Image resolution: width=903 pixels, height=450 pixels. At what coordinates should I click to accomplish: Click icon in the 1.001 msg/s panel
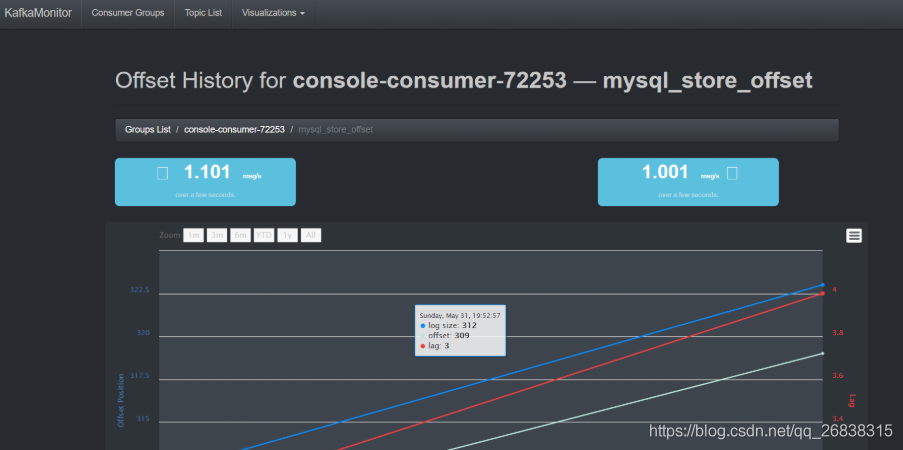[732, 173]
